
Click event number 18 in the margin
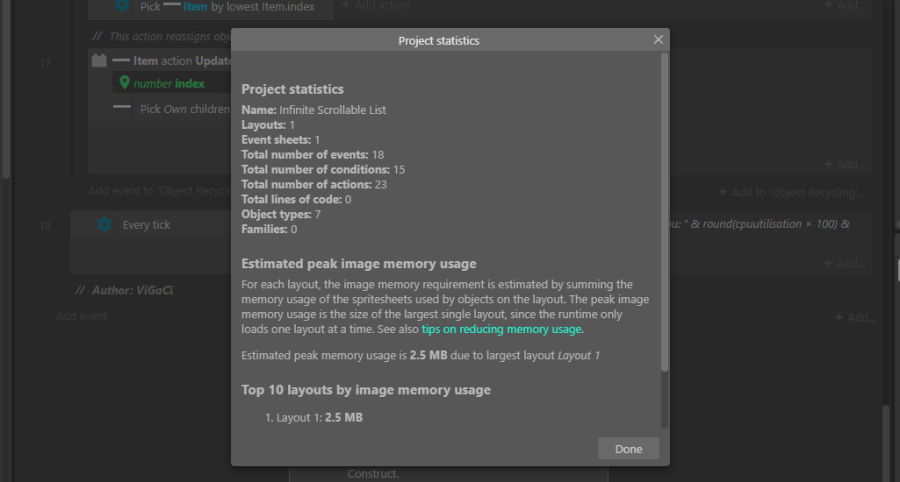coord(44,226)
